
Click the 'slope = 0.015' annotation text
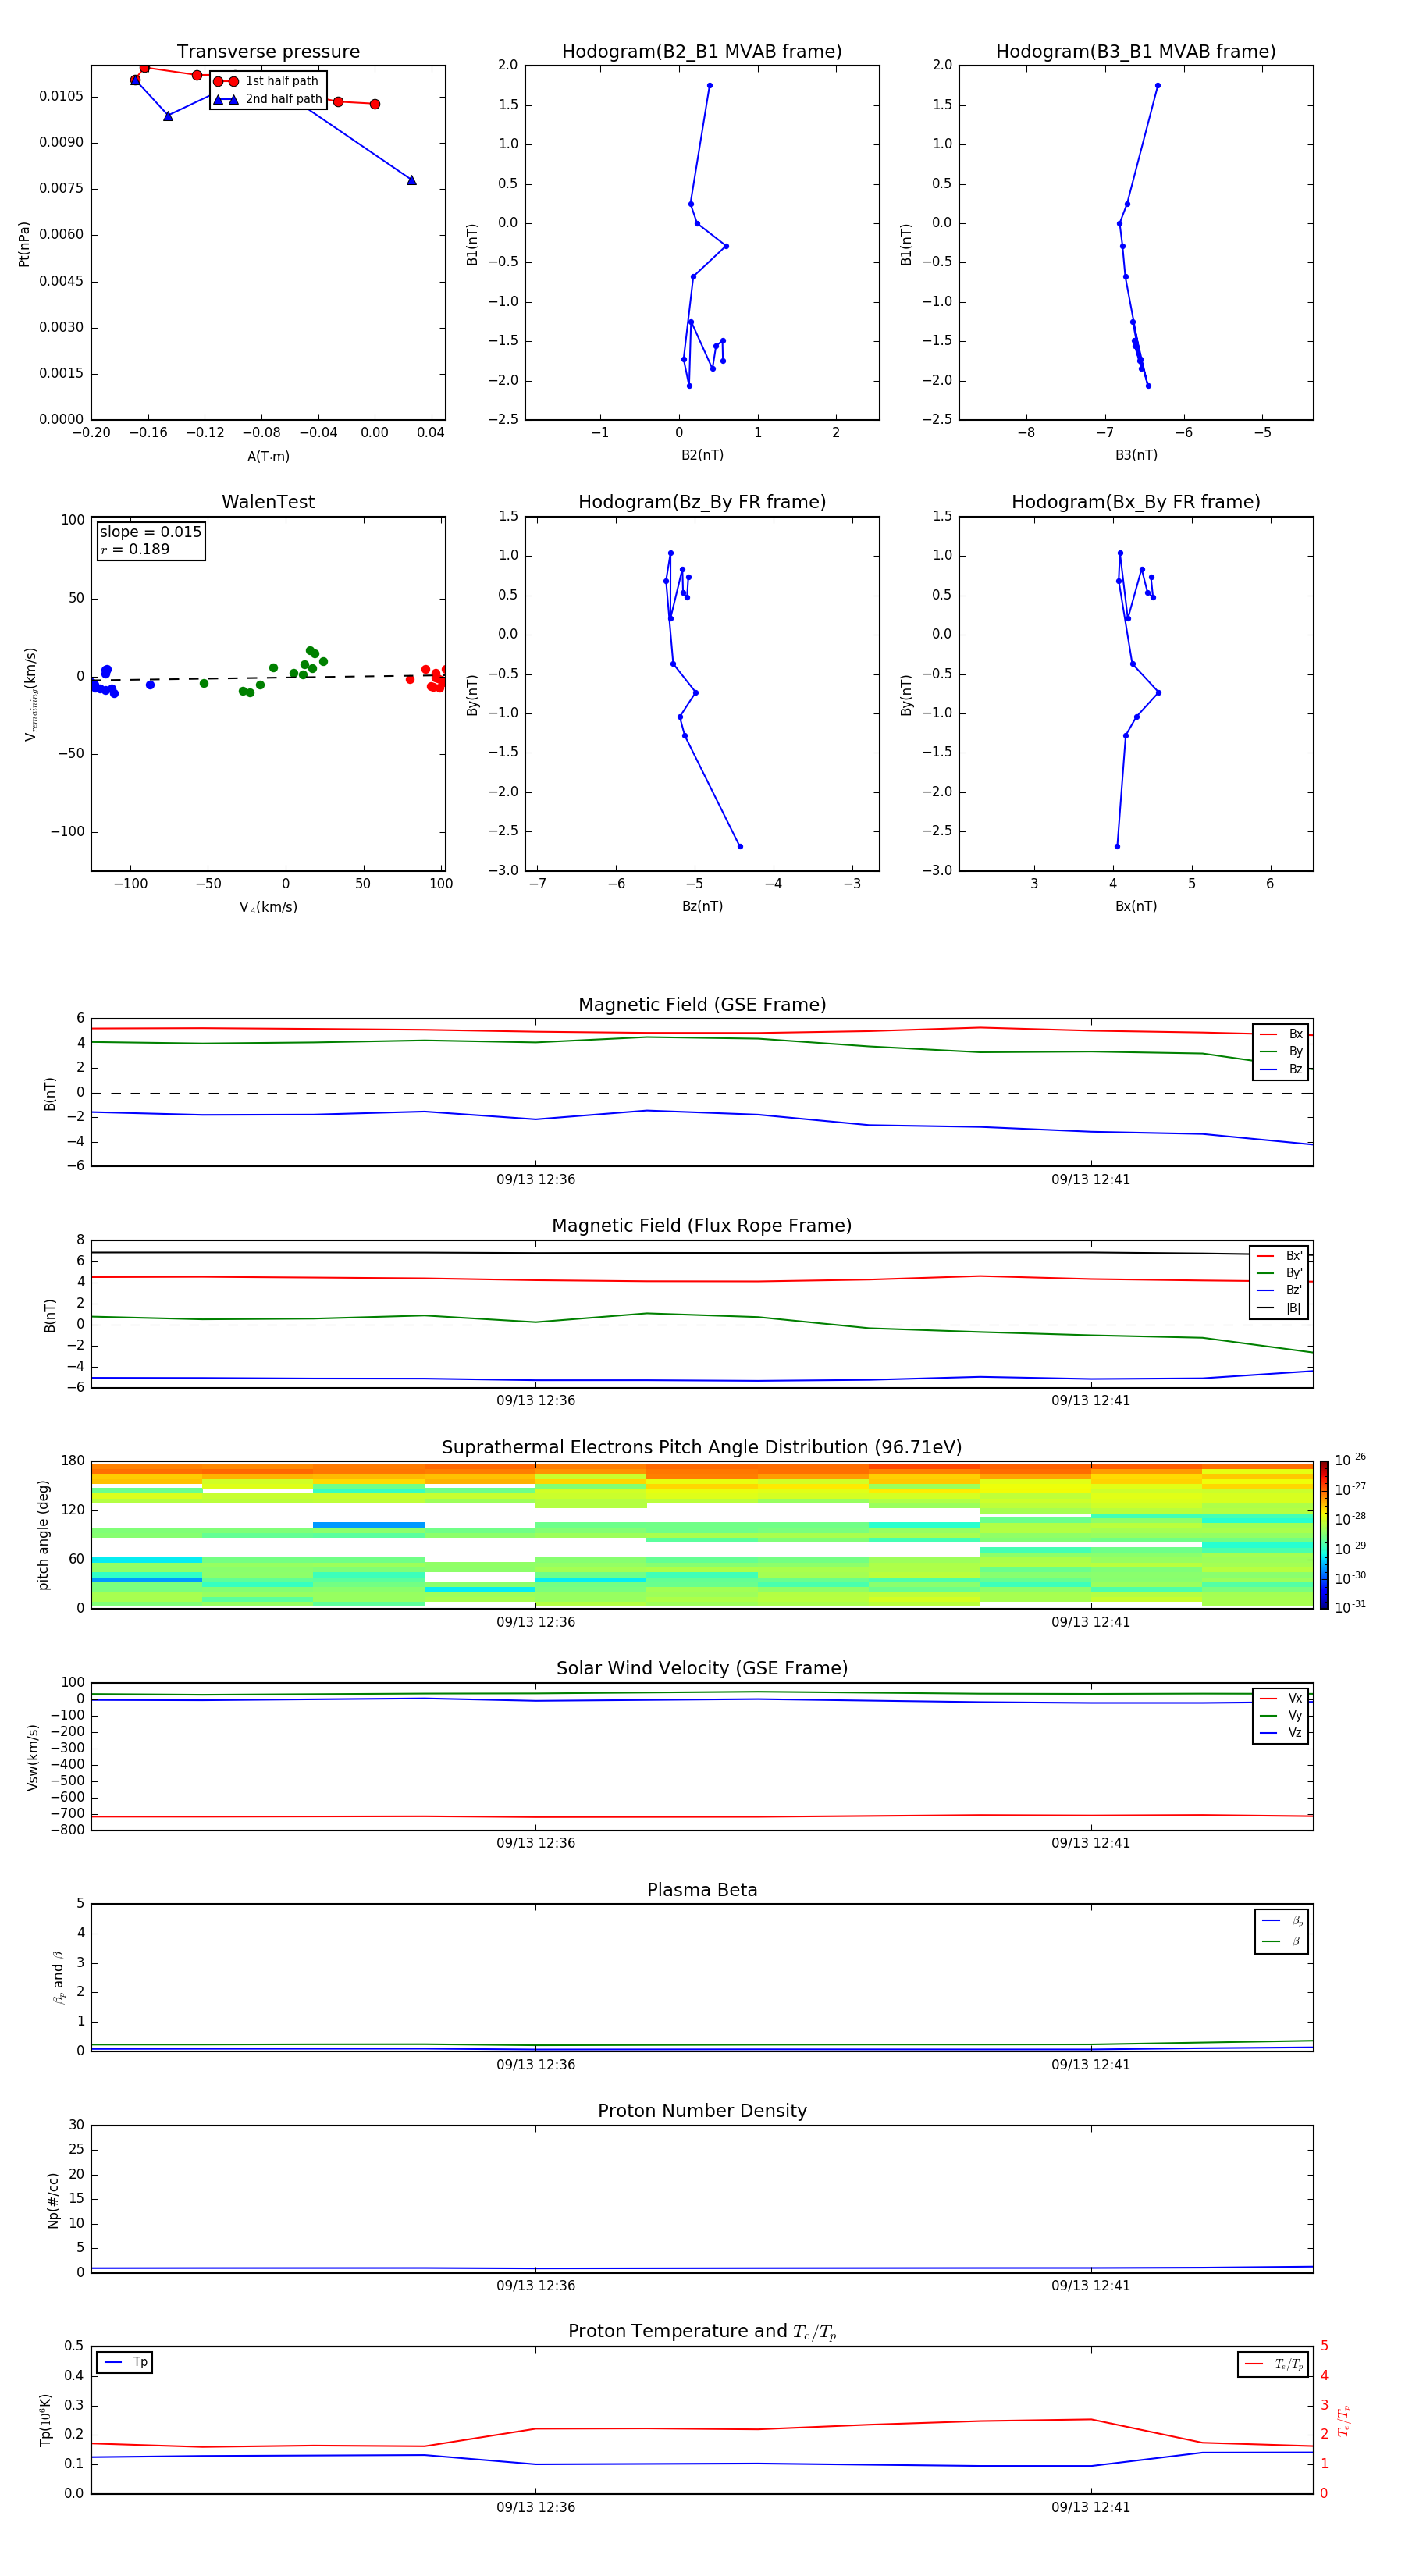click(150, 532)
